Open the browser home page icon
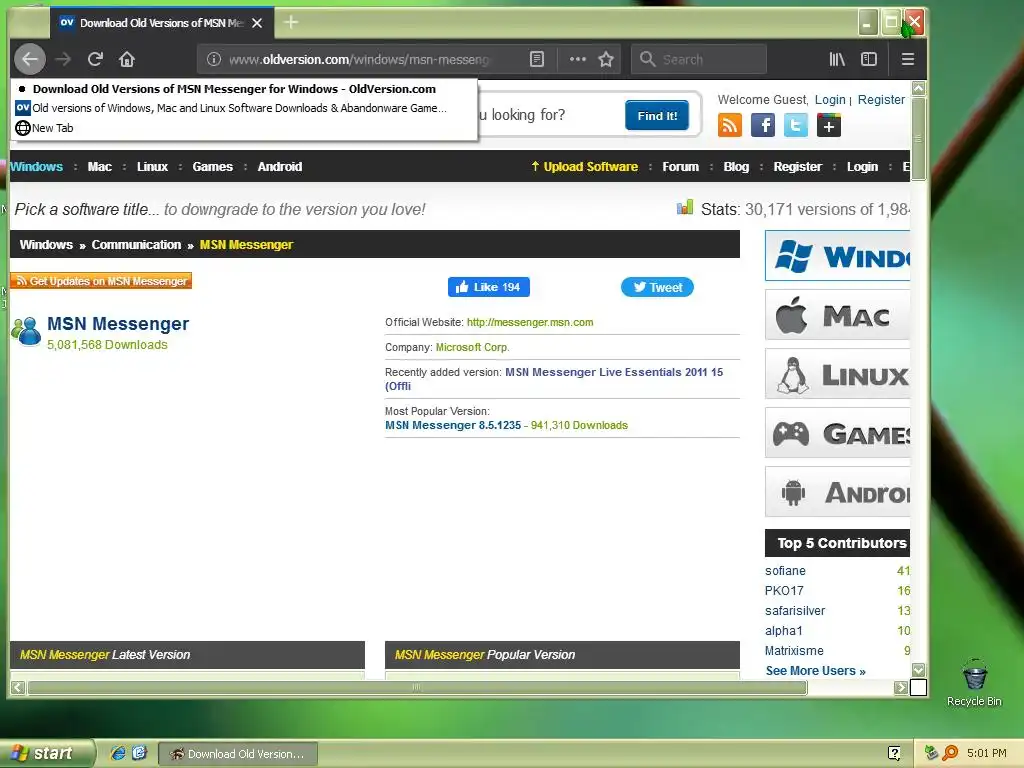The height and width of the screenshot is (768, 1024). (x=127, y=59)
